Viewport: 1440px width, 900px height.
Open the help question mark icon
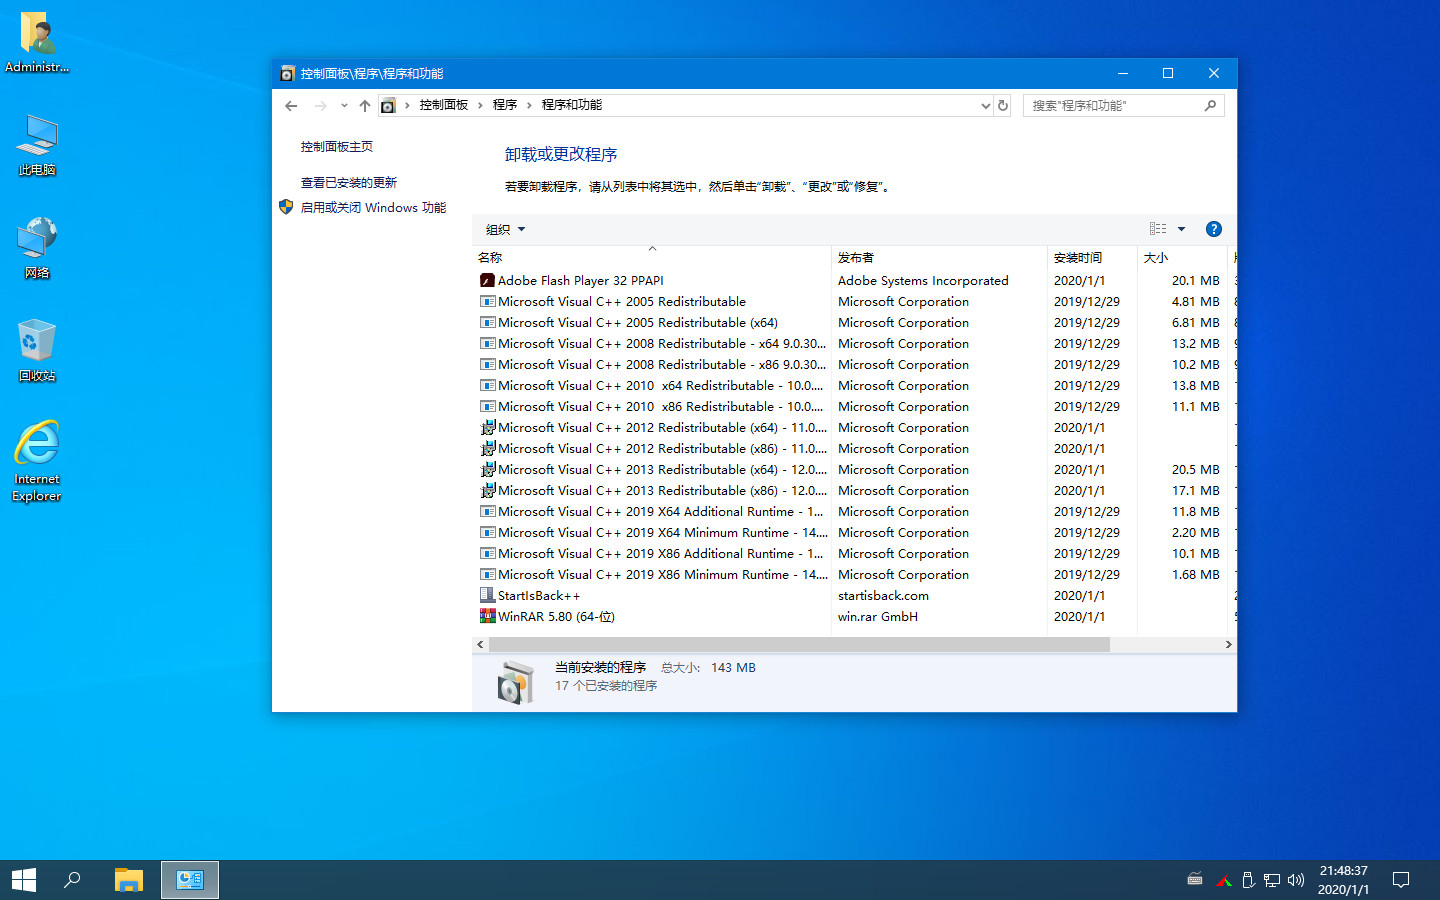click(1214, 229)
